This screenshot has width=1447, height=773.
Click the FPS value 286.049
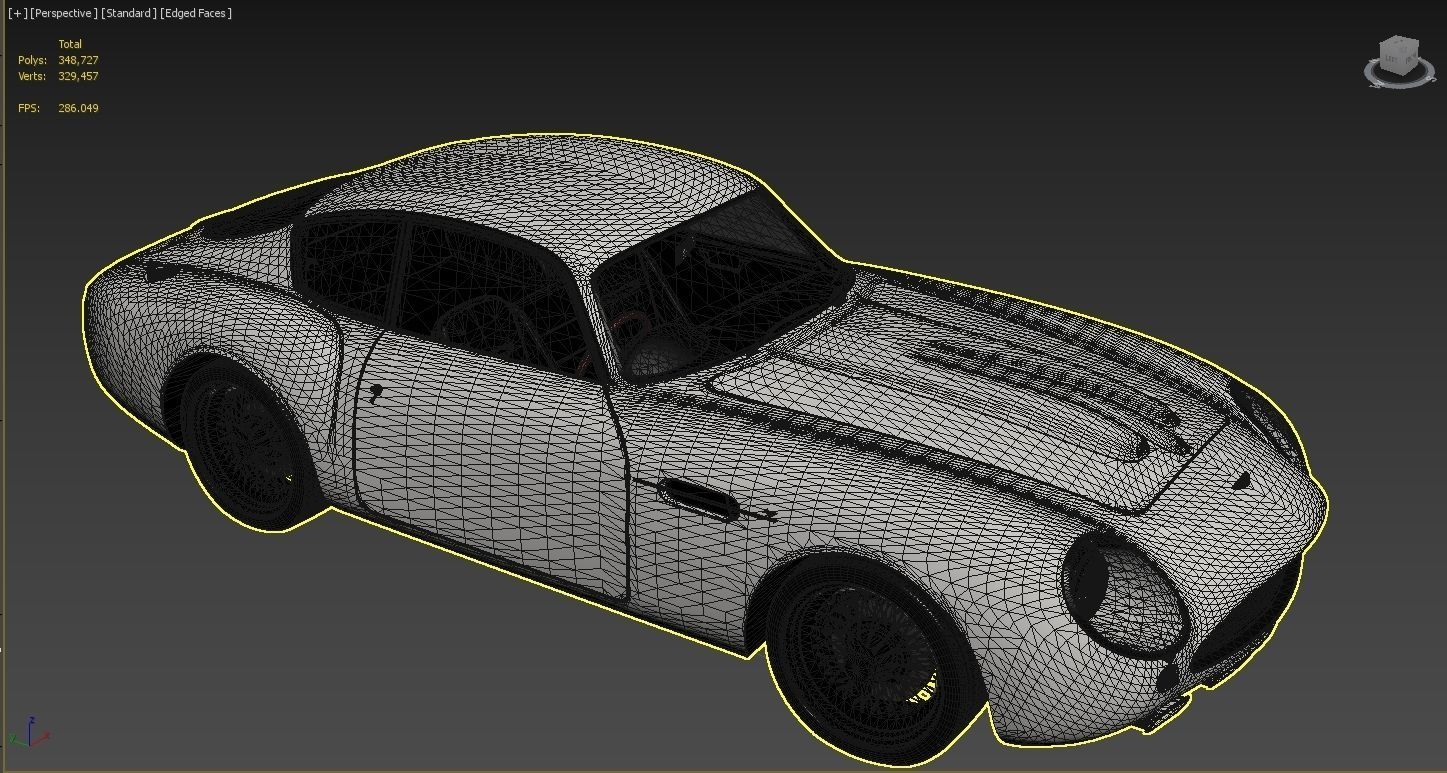(78, 108)
